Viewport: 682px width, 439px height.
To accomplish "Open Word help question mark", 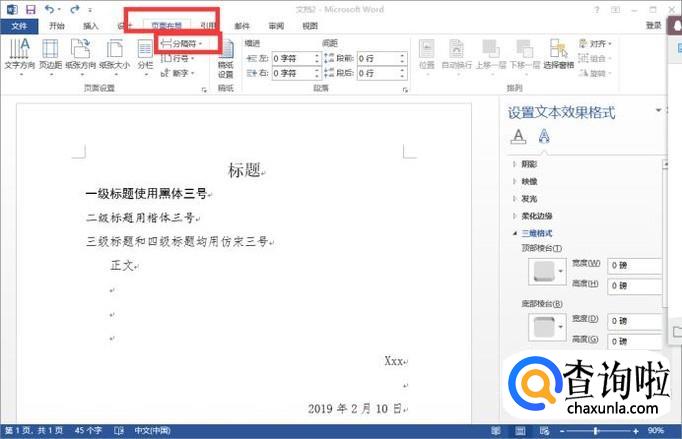I will click(597, 10).
